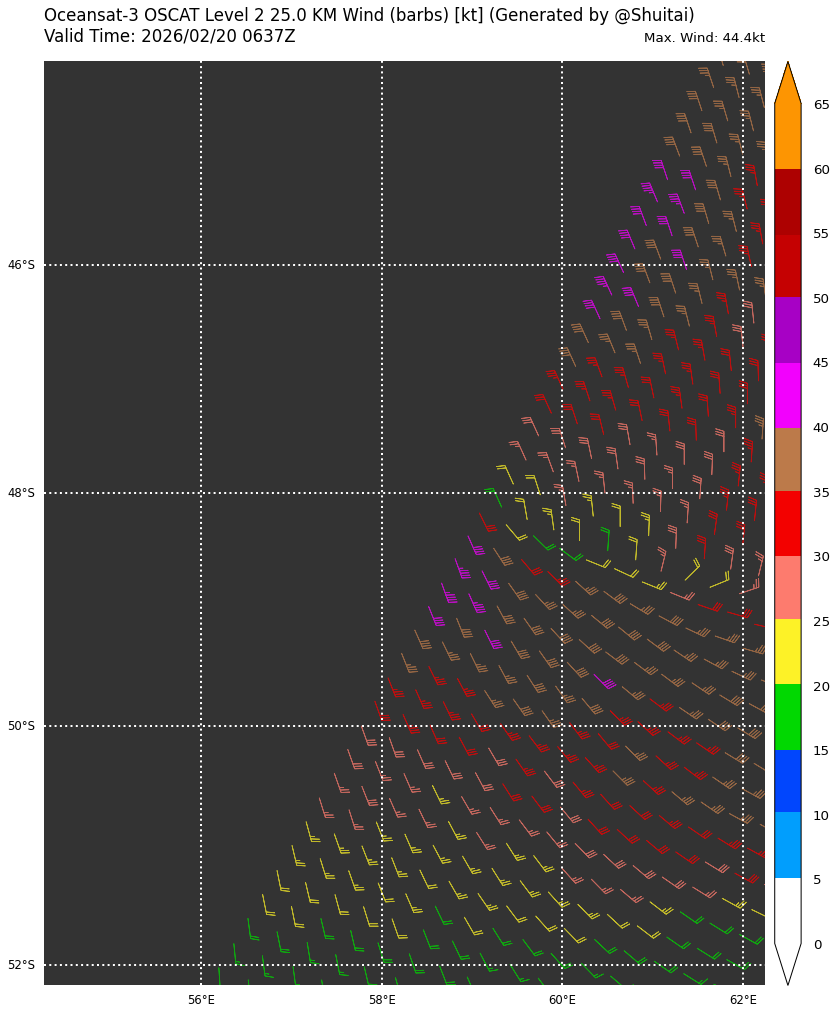Click the light blue 5-10 kt band

pyautogui.click(x=787, y=845)
